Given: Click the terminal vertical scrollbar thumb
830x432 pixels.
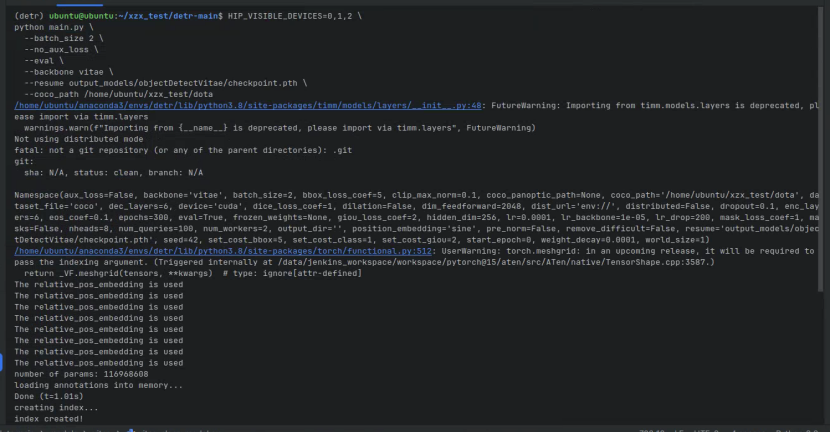Looking at the screenshot, I should point(820,149).
